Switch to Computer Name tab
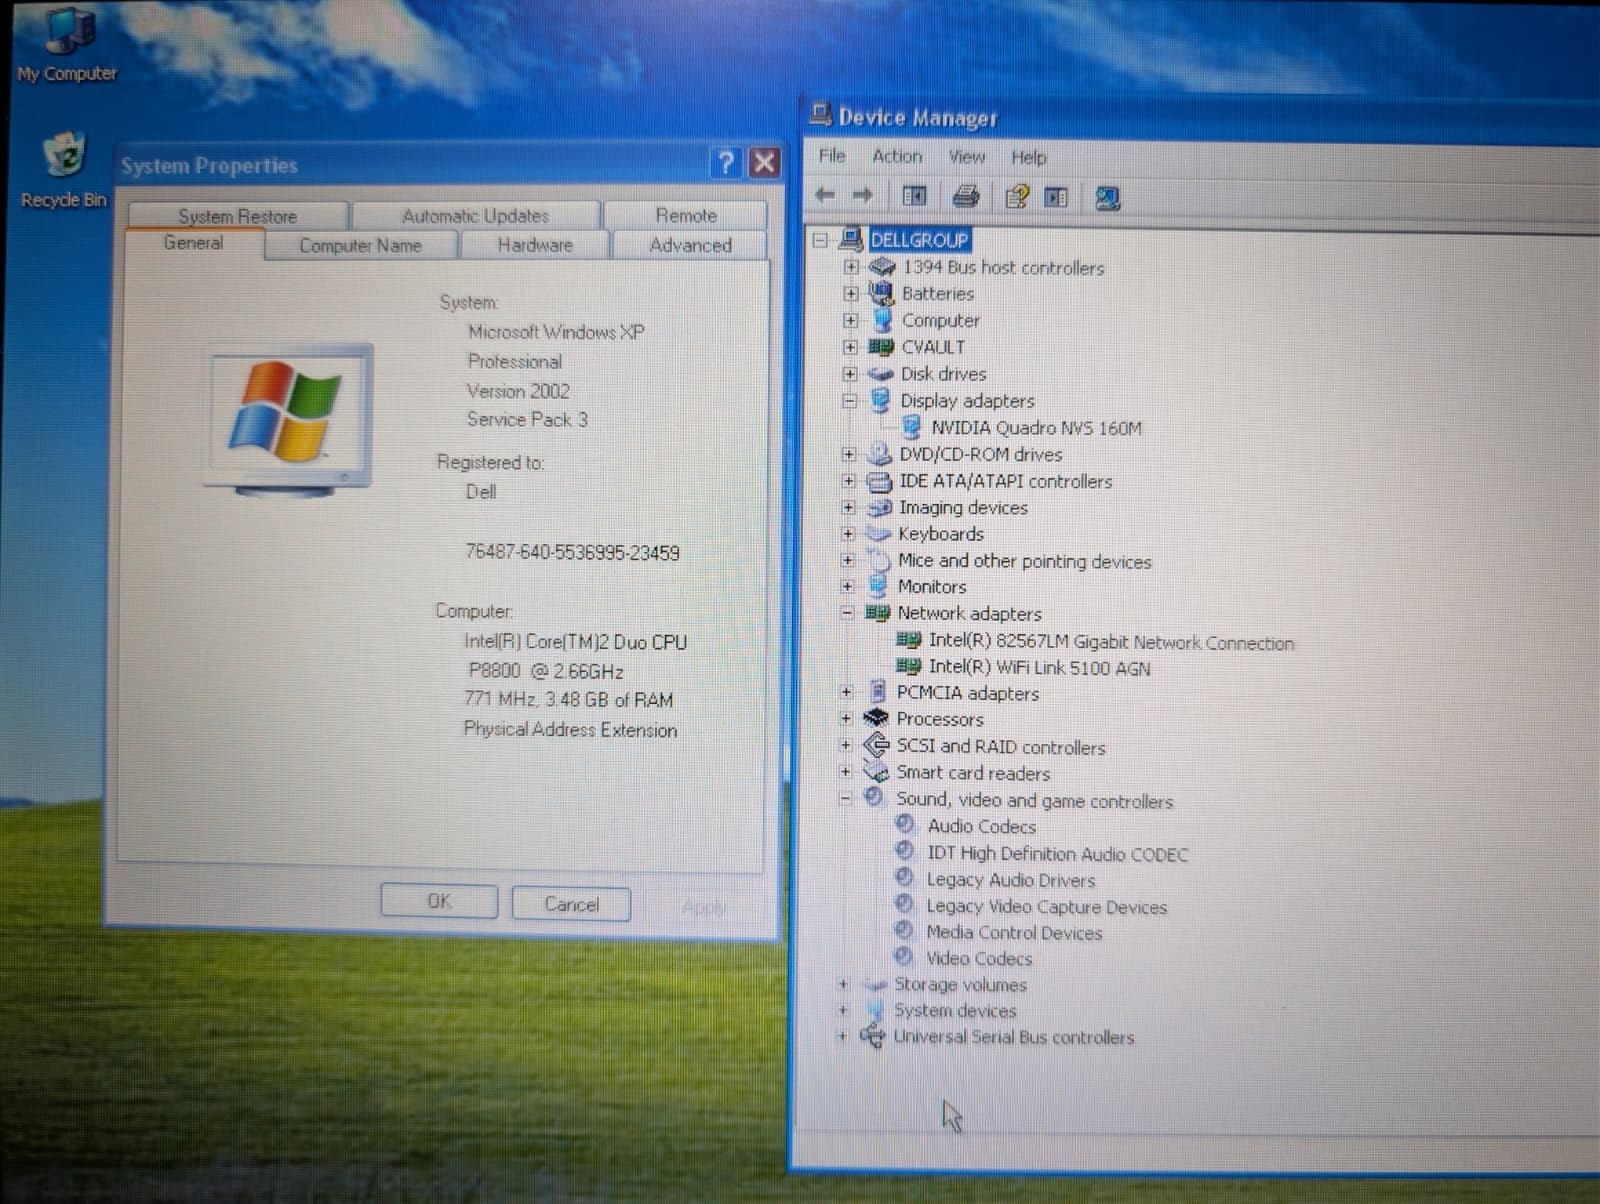 [x=361, y=245]
